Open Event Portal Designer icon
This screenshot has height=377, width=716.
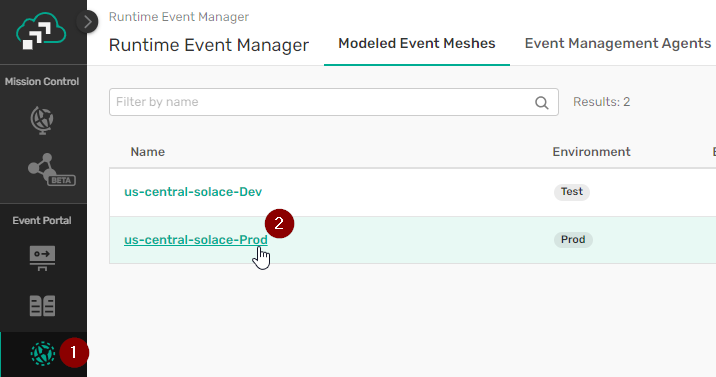coord(42,258)
